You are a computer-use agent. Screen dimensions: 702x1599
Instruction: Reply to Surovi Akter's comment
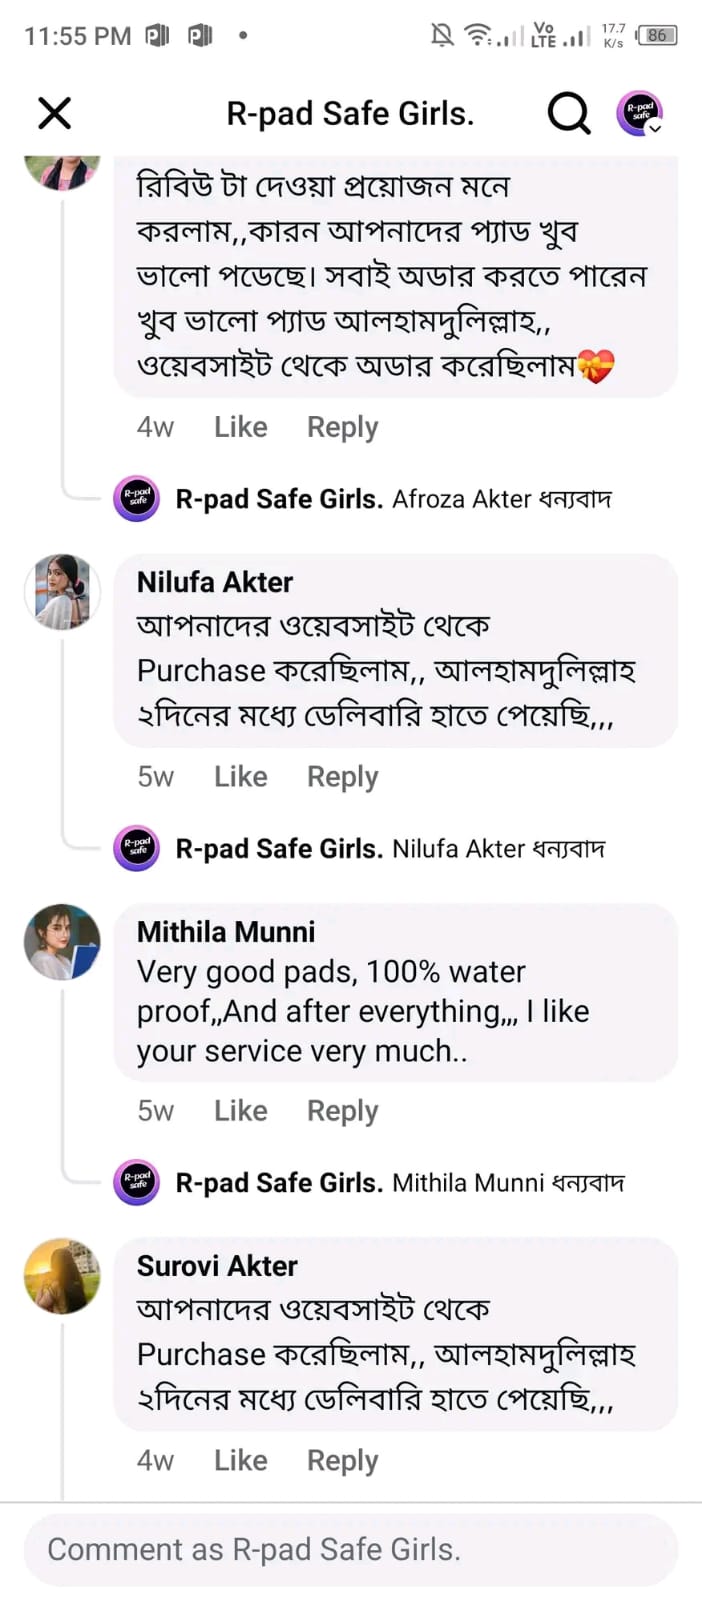pos(342,1460)
